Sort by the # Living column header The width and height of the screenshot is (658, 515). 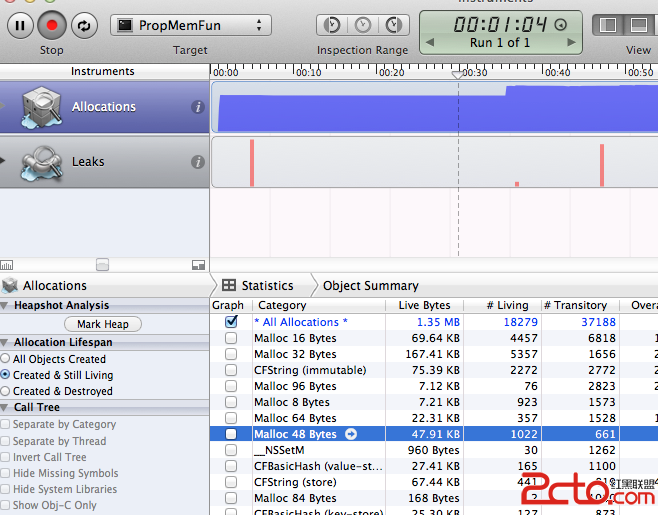tap(502, 305)
